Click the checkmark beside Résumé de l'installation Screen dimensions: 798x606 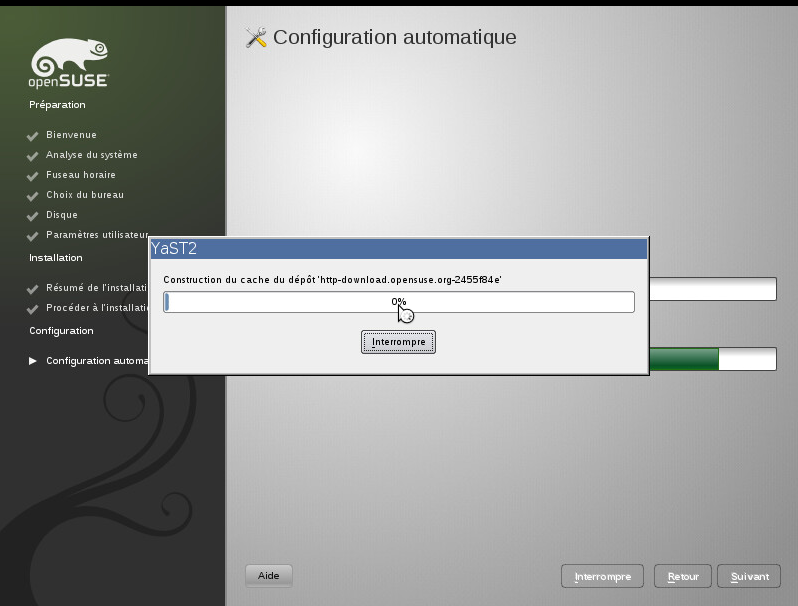point(33,289)
